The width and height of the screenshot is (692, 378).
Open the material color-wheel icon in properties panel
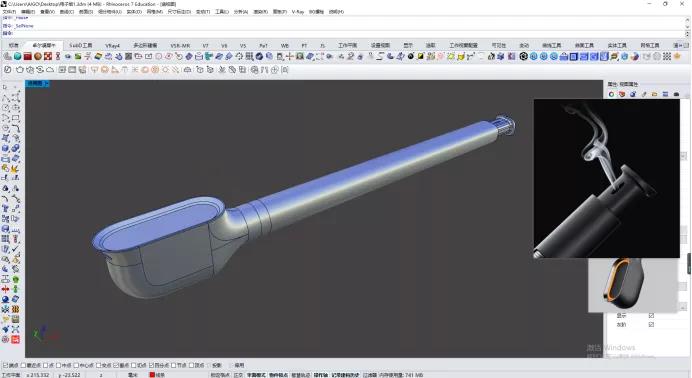pos(611,94)
